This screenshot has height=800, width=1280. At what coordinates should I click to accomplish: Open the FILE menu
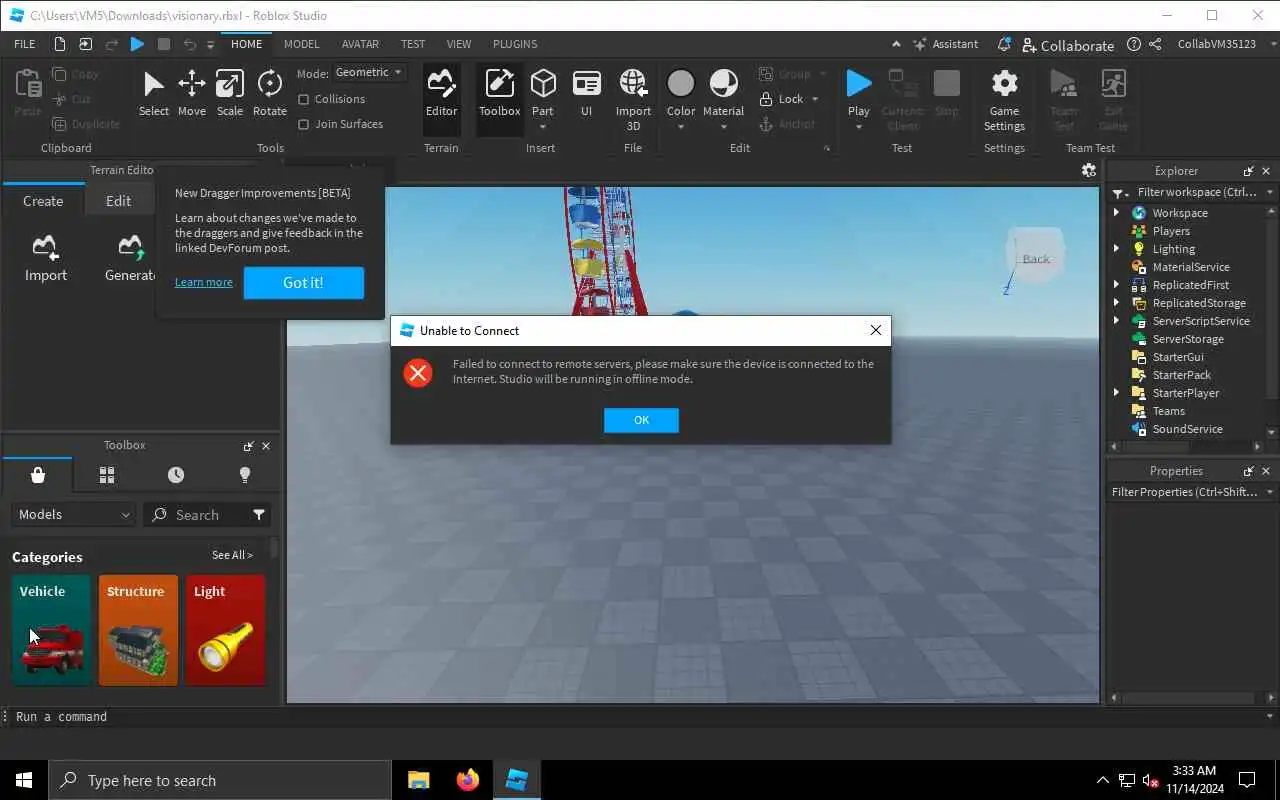point(24,44)
